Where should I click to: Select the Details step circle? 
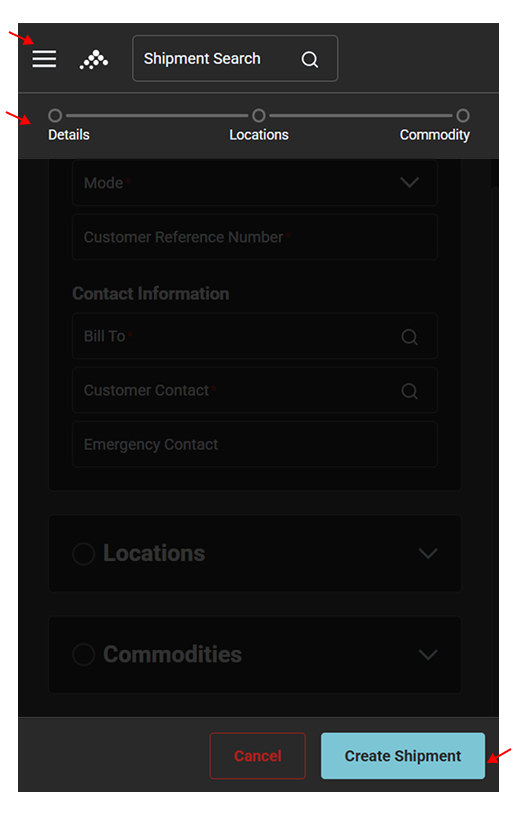pos(55,115)
